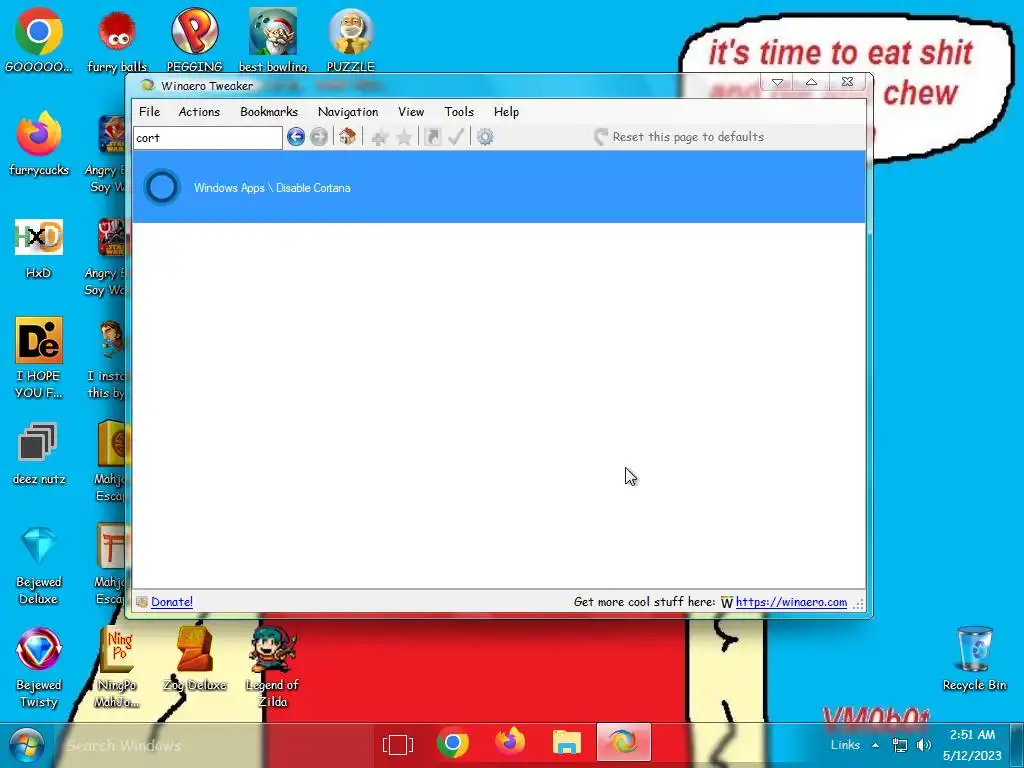Open the HxD desktop icon
Screen dimensions: 1024x768
39,248
